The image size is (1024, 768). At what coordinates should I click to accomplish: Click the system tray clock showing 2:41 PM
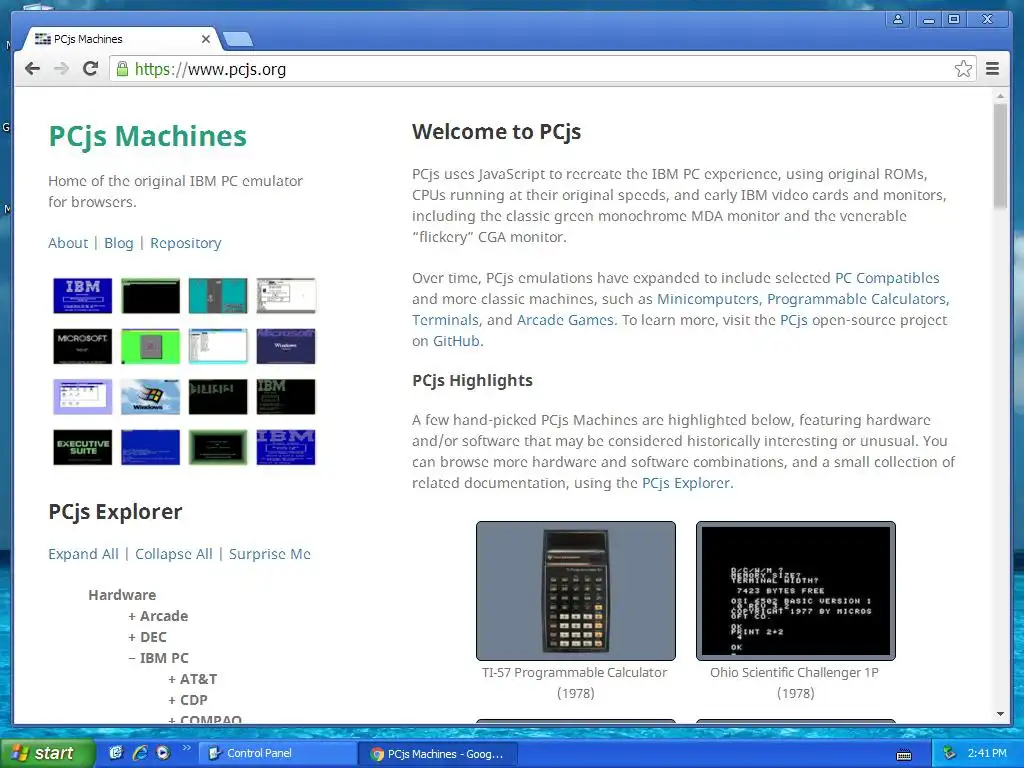(x=987, y=753)
